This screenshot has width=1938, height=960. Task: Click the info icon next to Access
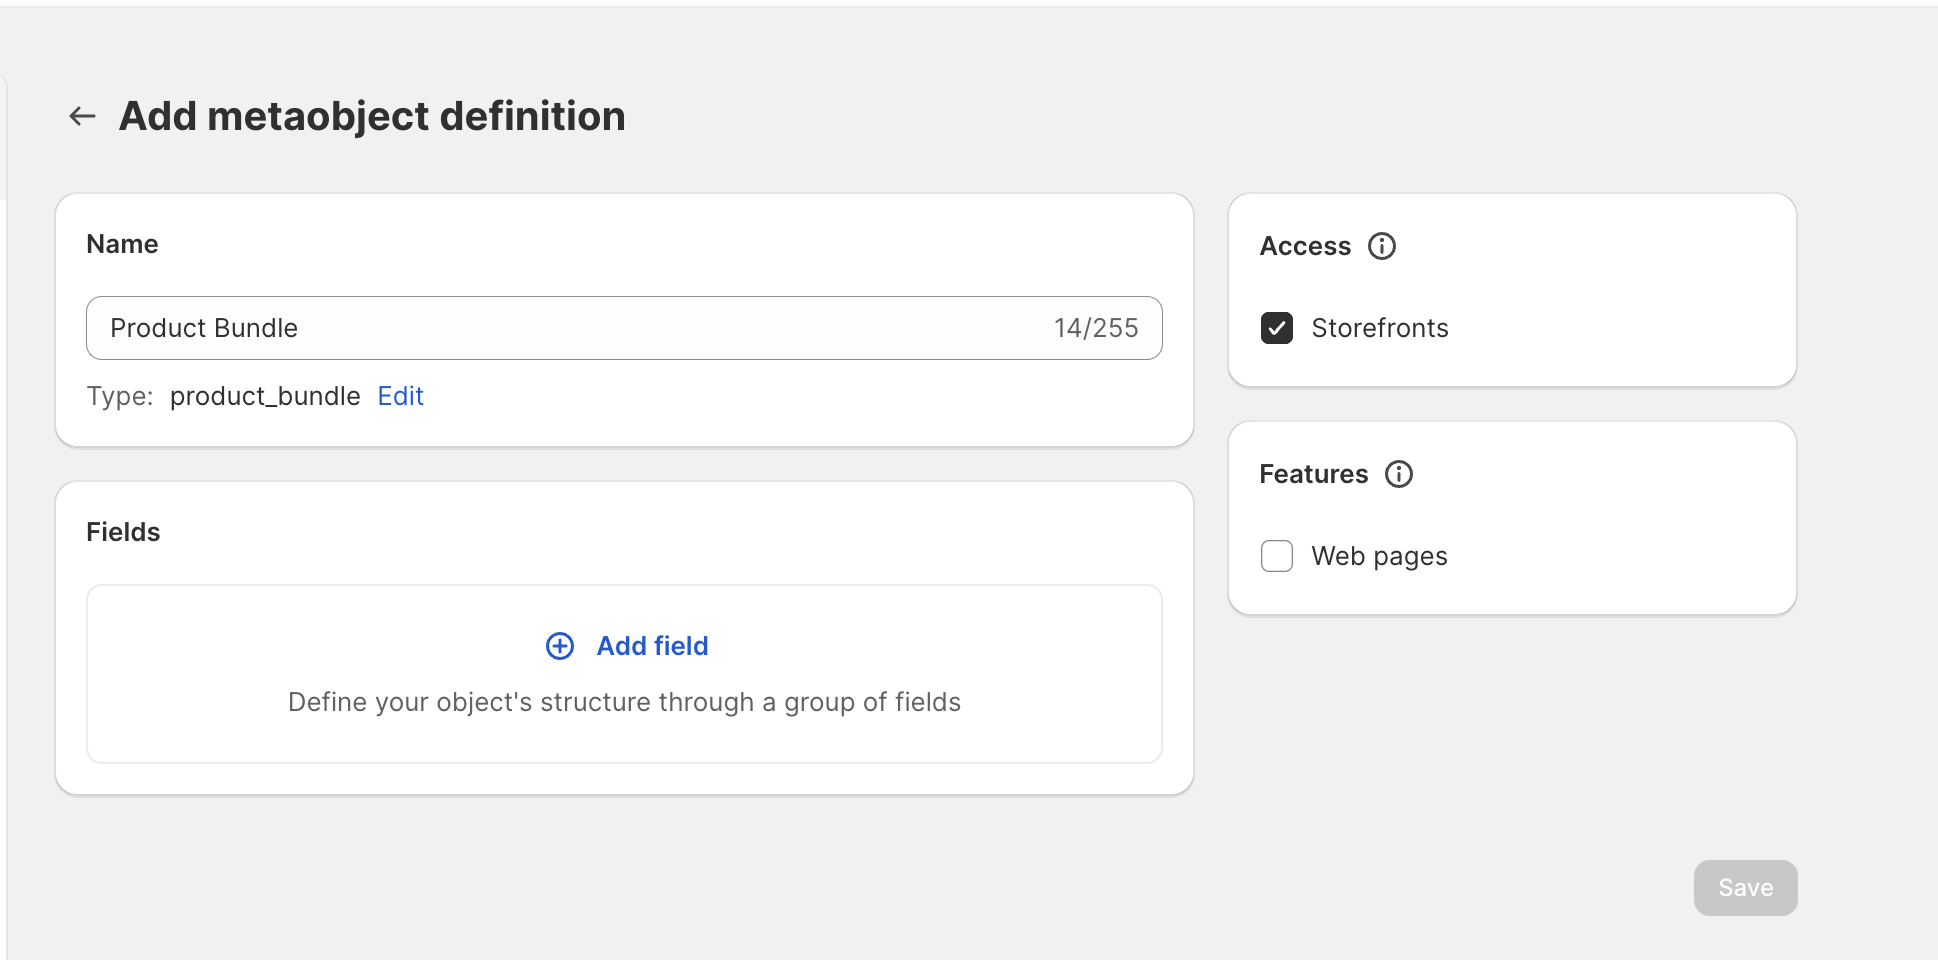tap(1382, 246)
